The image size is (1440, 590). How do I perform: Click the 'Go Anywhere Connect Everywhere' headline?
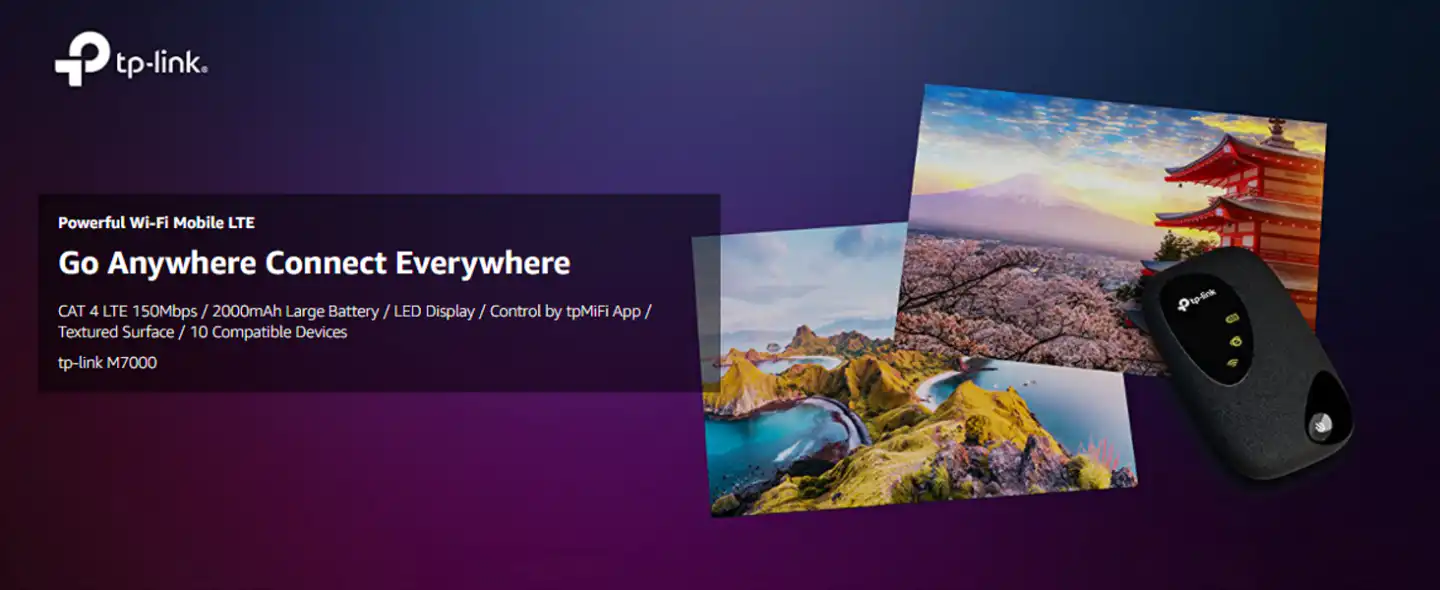click(314, 263)
